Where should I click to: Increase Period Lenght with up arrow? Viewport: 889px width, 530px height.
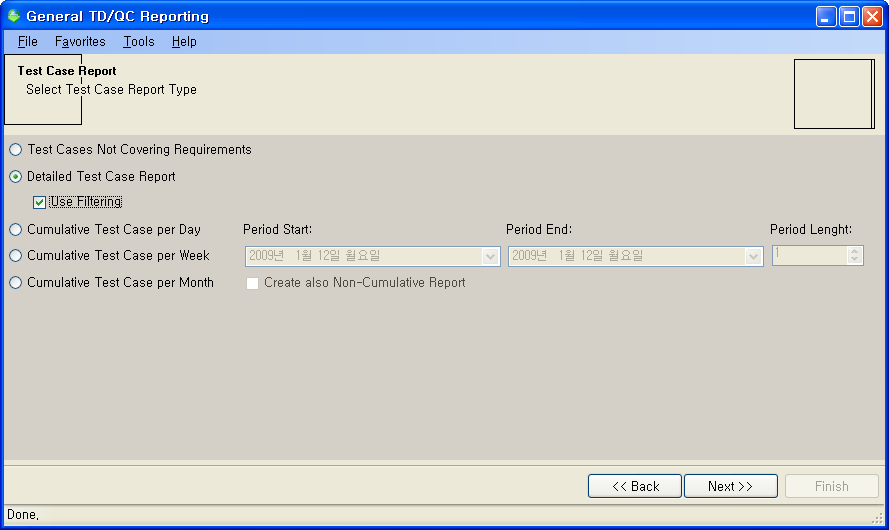854,251
